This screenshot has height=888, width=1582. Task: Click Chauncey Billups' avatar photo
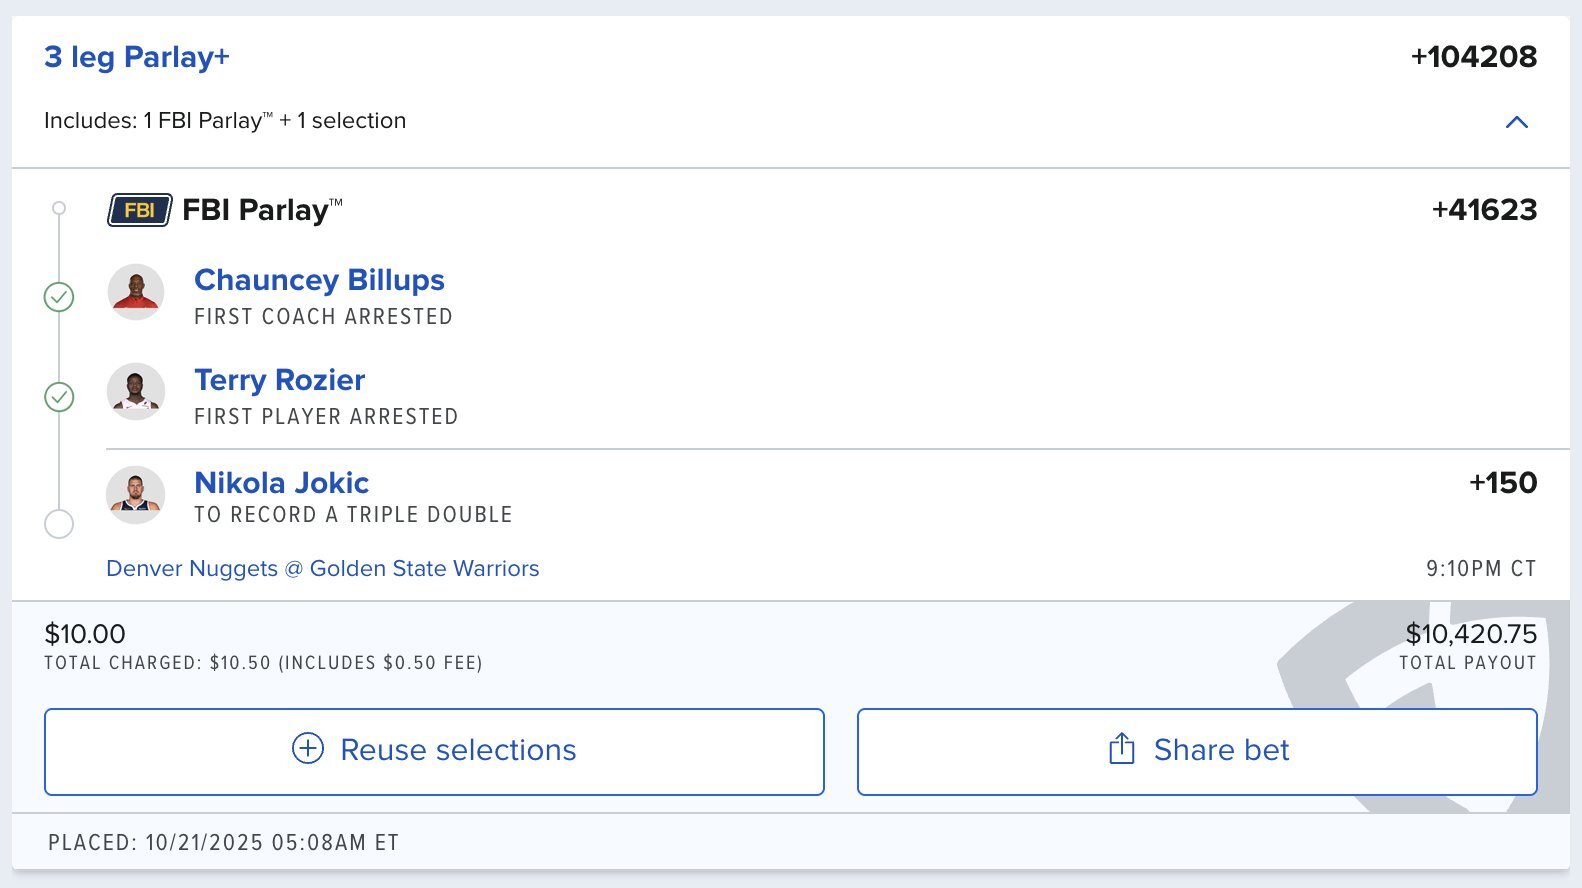[x=136, y=292]
